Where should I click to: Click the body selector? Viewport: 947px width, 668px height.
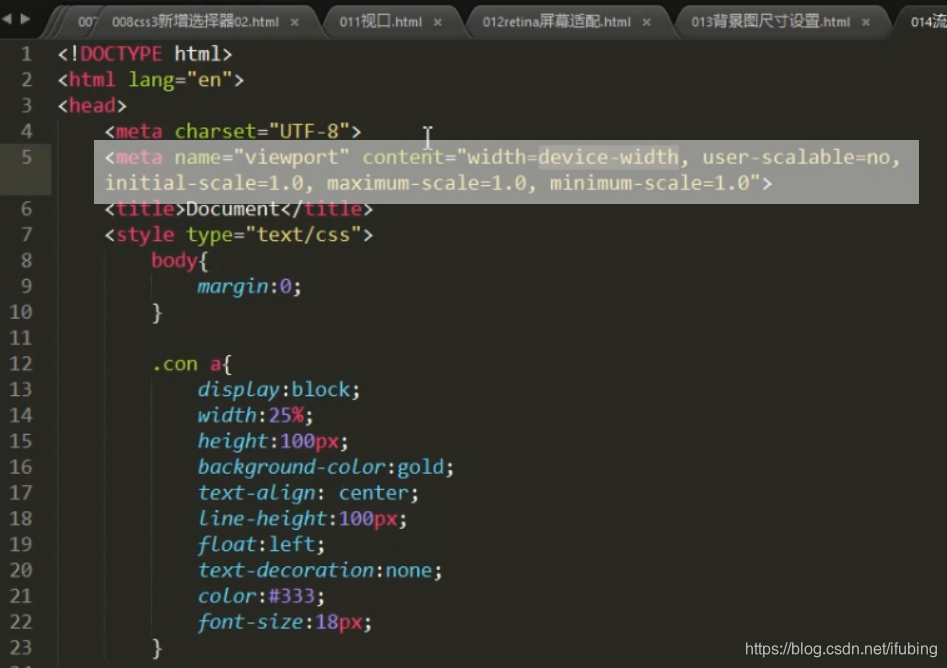coord(174,261)
